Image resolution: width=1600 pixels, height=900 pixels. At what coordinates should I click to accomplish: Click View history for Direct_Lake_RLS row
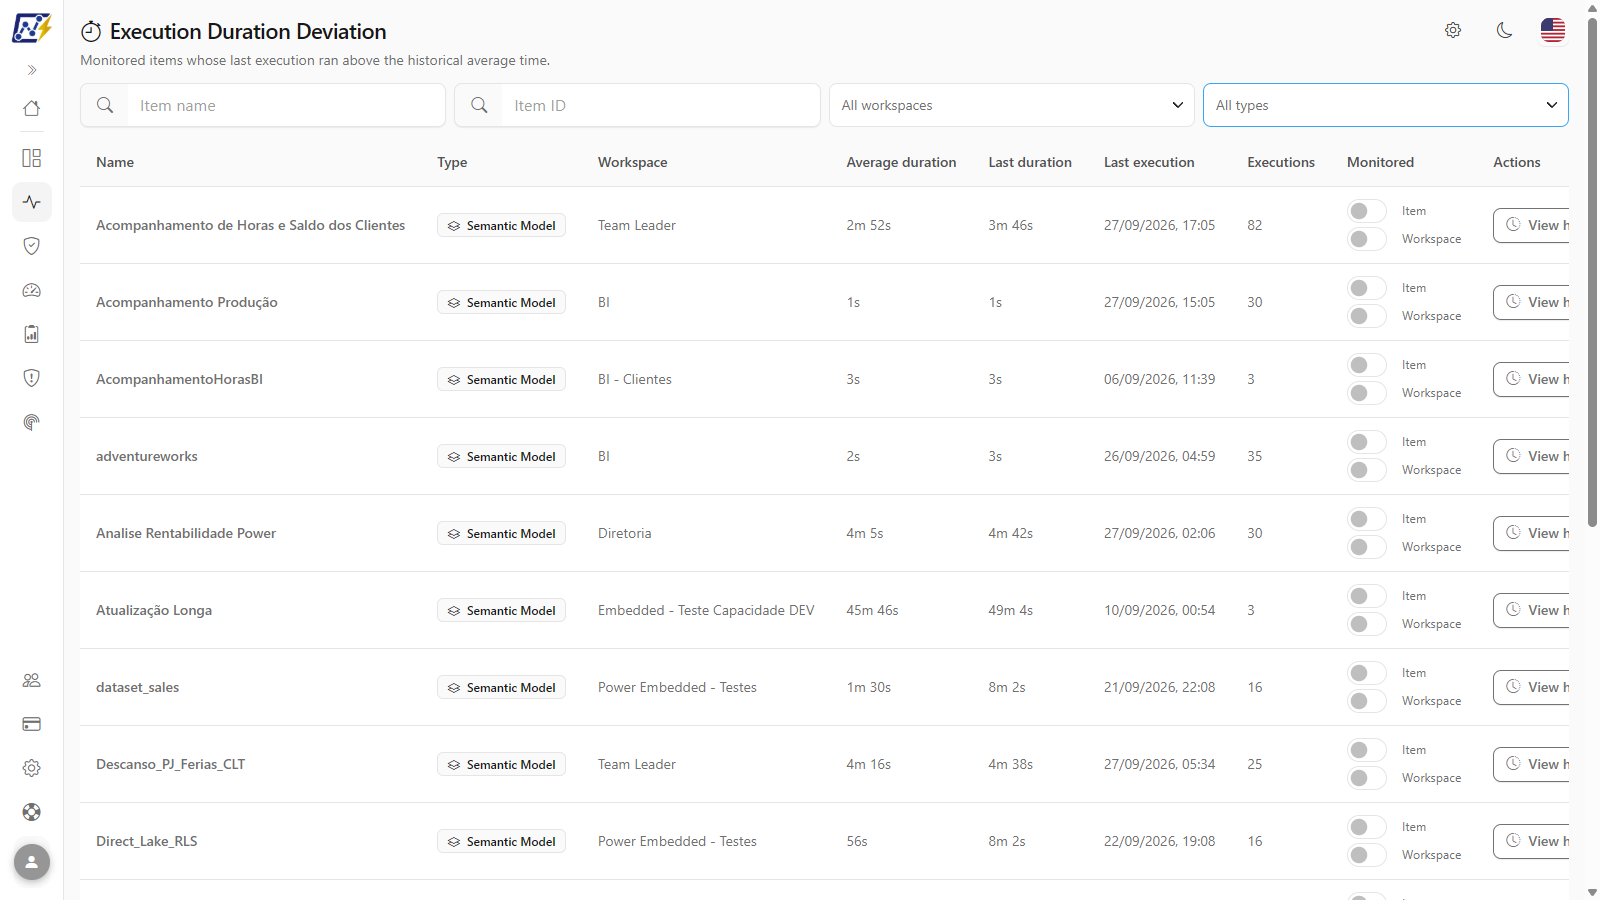click(1532, 841)
